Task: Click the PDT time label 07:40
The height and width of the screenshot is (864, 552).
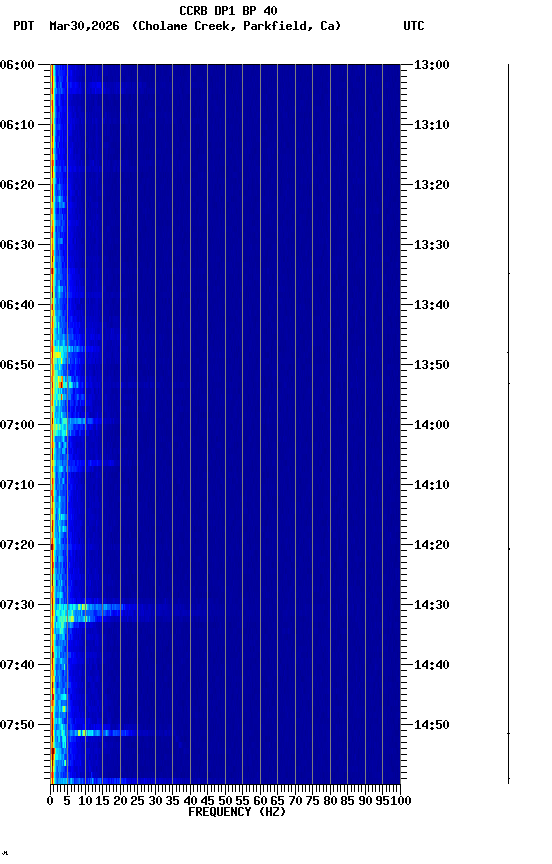Action: (x=17, y=666)
